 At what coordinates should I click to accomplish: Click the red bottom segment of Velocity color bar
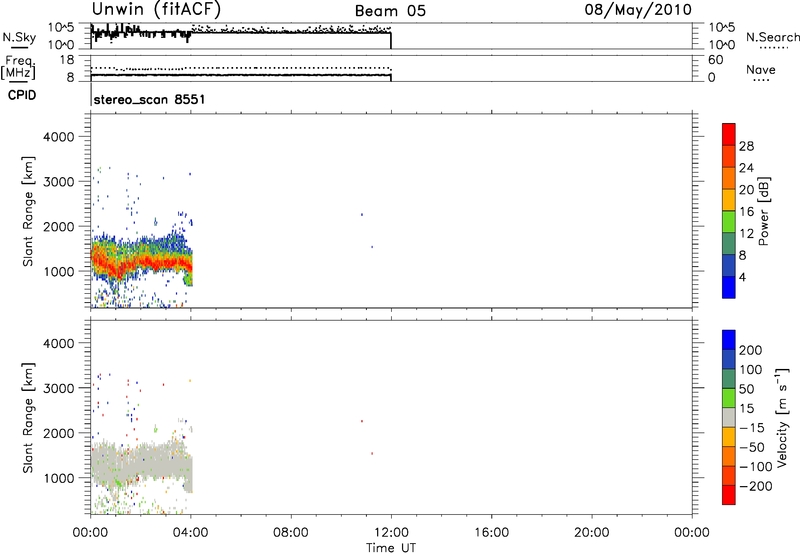point(729,495)
